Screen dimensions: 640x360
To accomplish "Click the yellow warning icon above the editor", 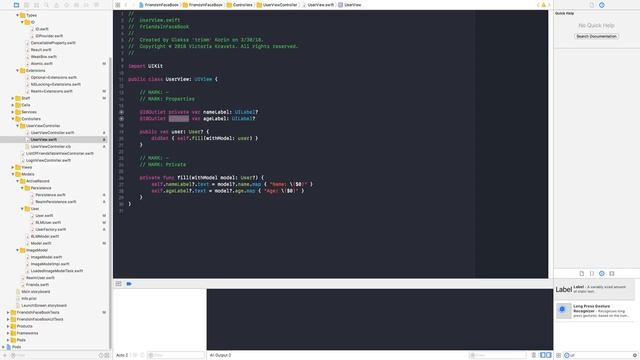I will [x=543, y=5].
